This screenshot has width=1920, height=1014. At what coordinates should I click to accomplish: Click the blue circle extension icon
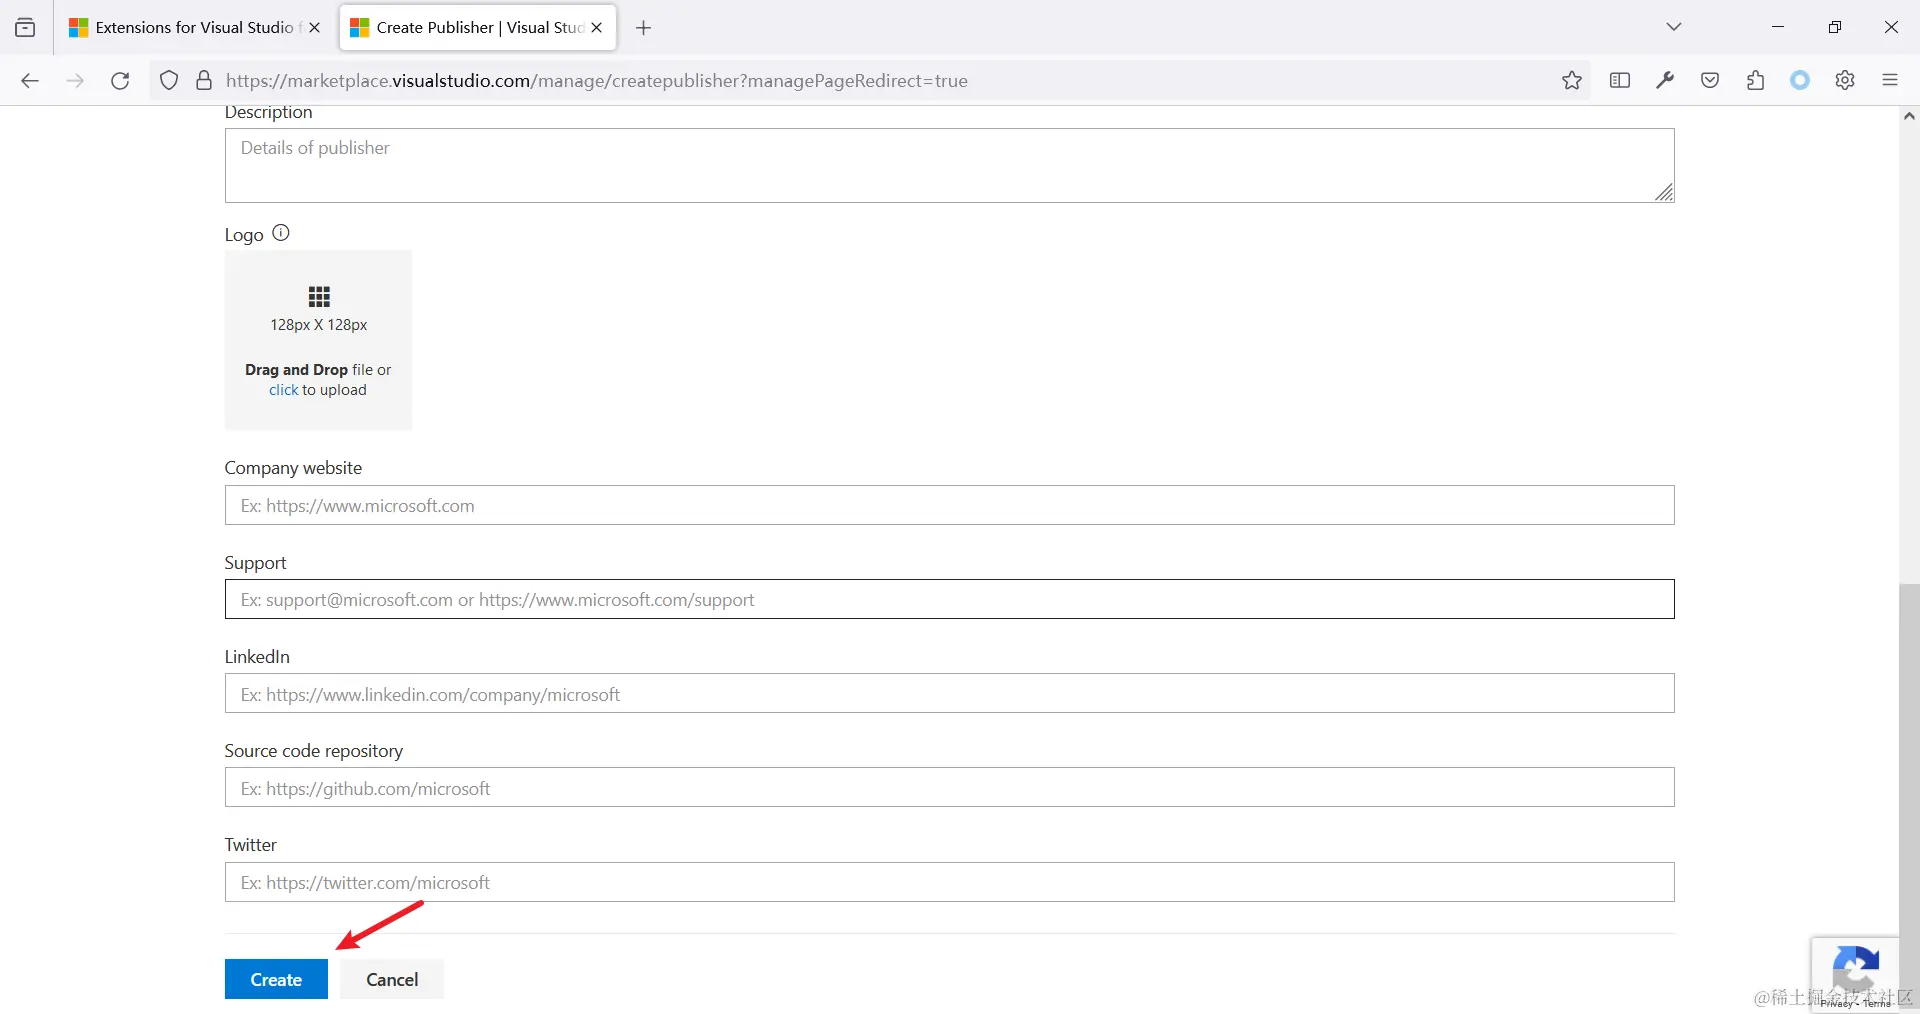(x=1800, y=81)
